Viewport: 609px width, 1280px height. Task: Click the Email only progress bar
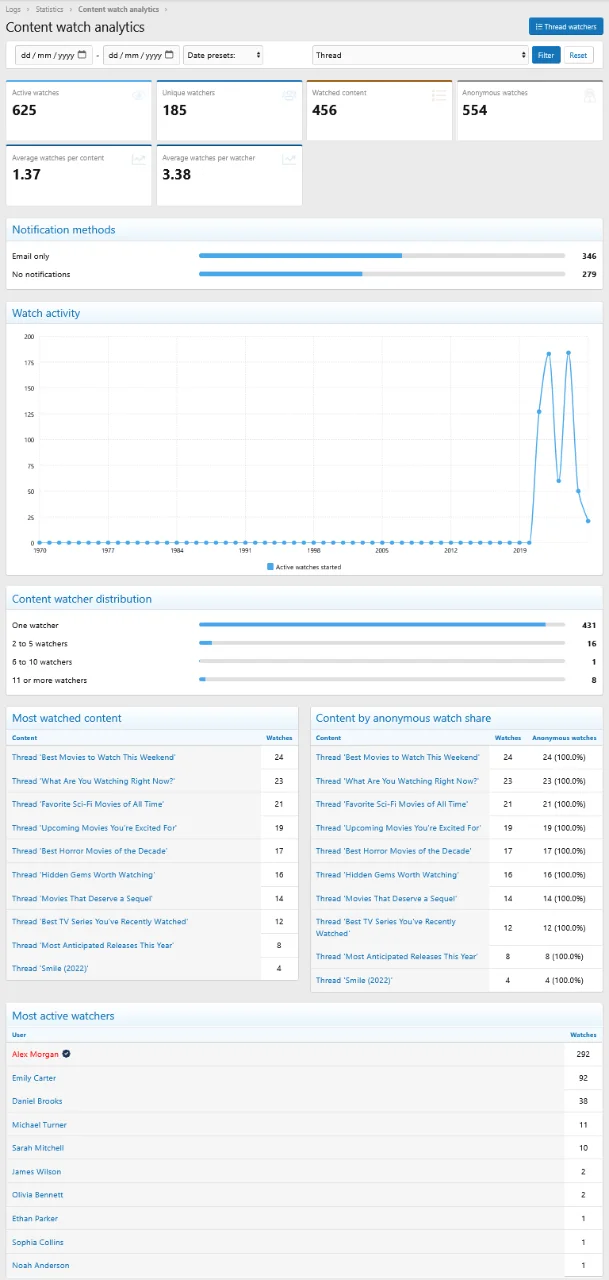coord(382,256)
